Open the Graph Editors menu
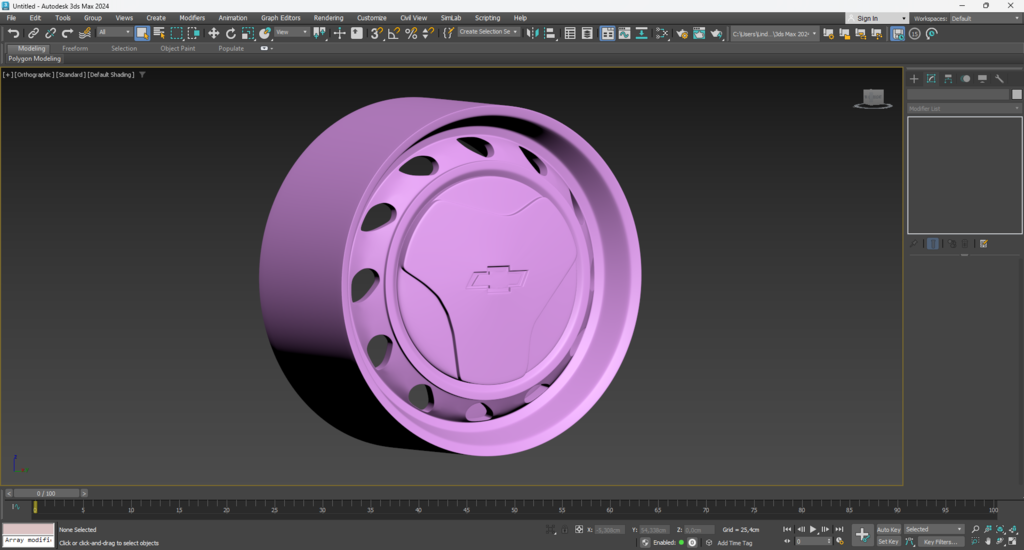 (x=281, y=18)
